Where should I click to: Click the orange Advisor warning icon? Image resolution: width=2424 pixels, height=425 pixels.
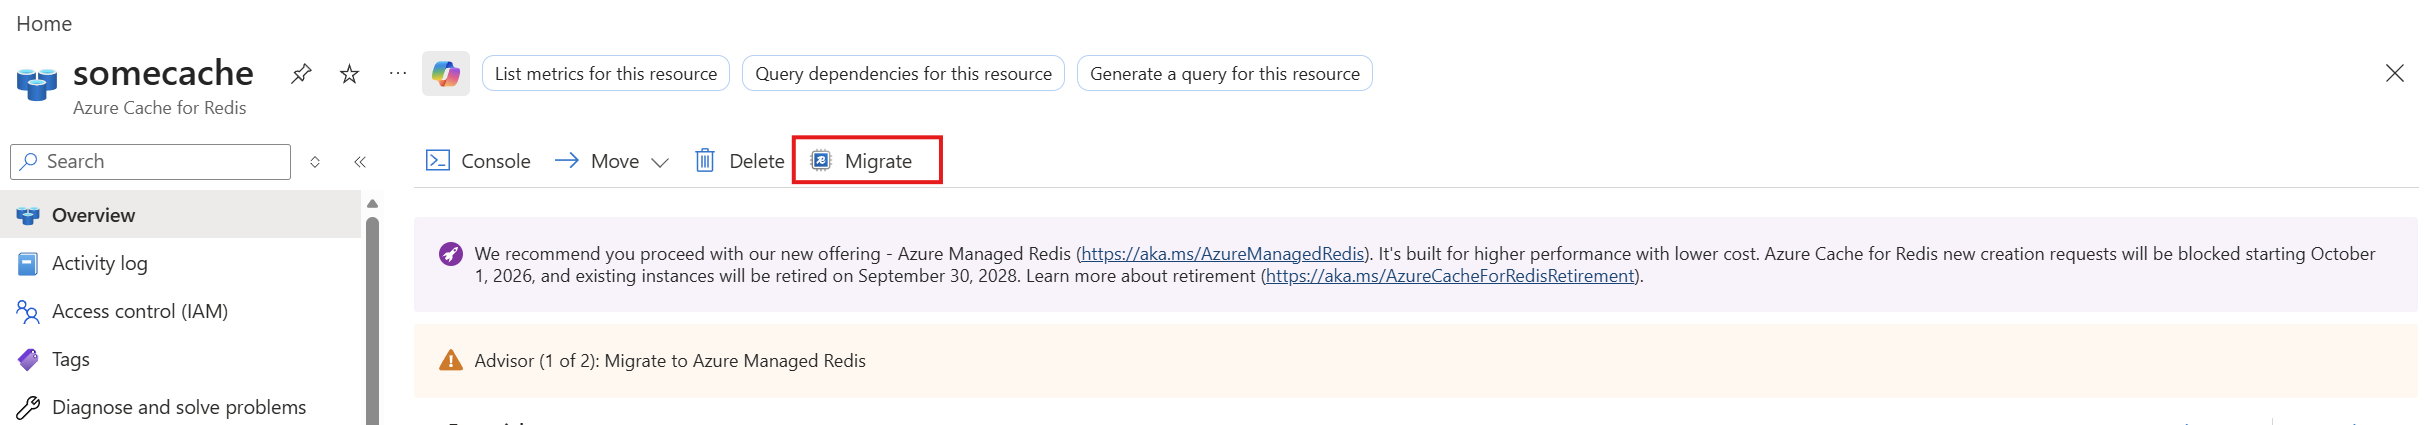tap(451, 360)
